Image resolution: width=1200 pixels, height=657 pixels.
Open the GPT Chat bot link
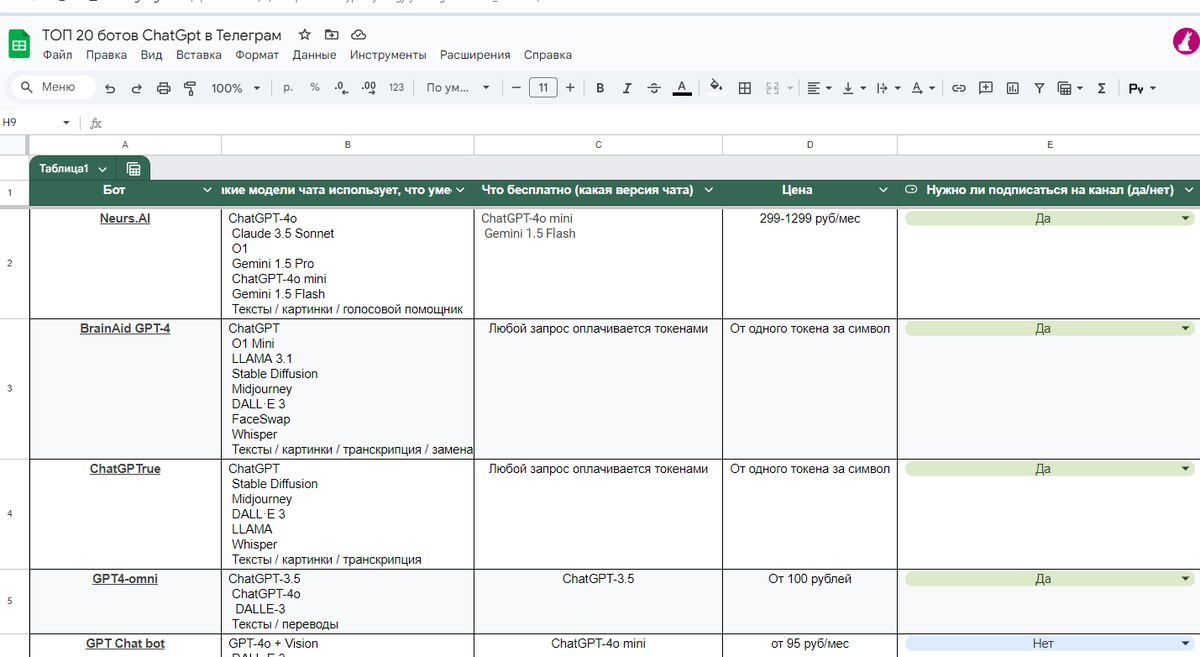[x=125, y=644]
